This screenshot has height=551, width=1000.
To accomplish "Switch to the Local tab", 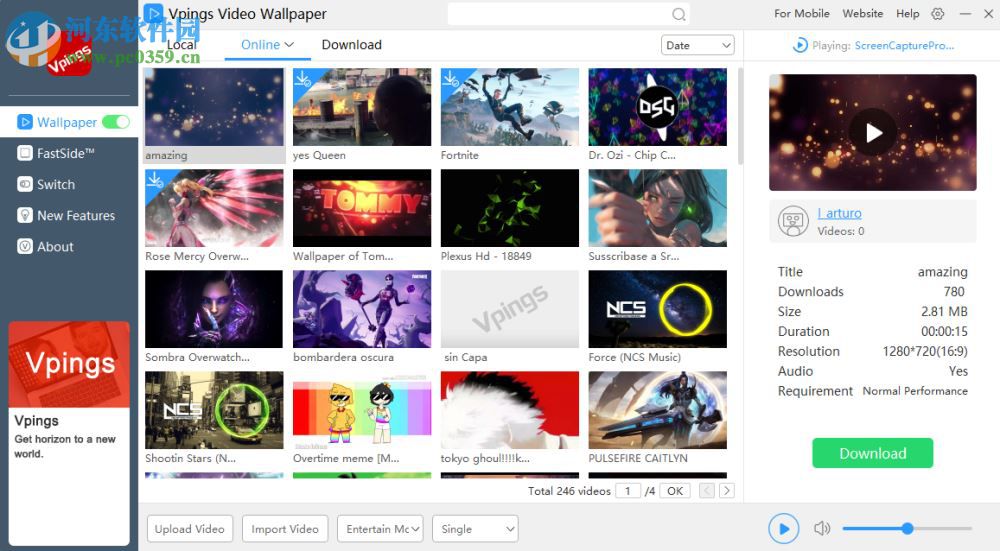I will pyautogui.click(x=182, y=45).
